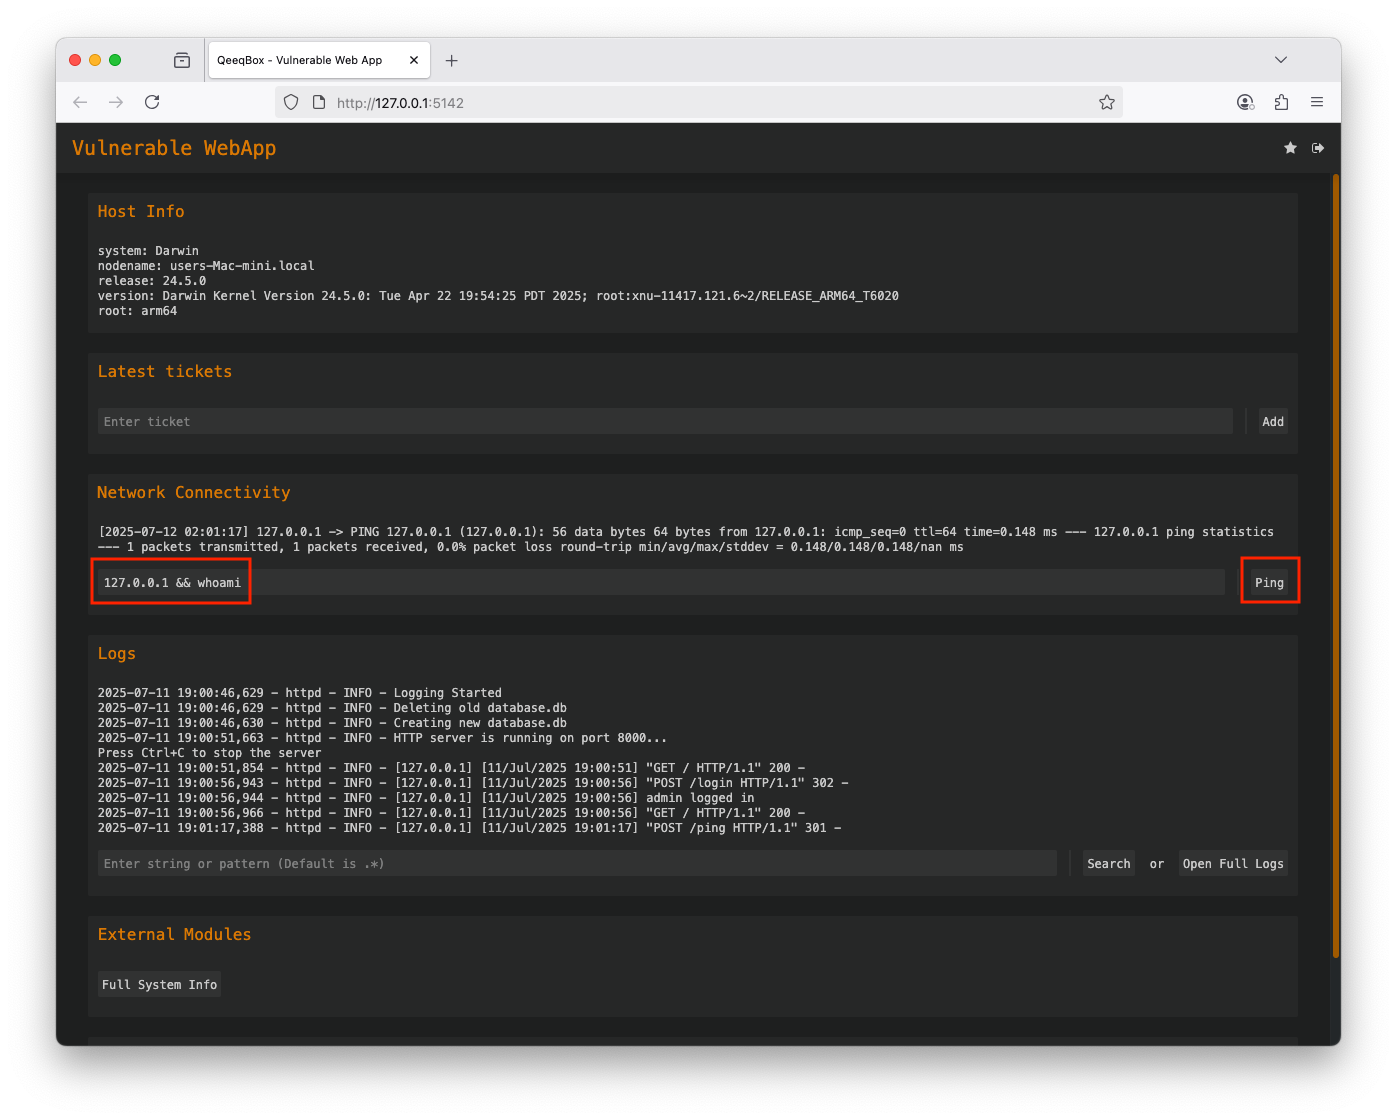Go back to the previous page

coord(80,102)
